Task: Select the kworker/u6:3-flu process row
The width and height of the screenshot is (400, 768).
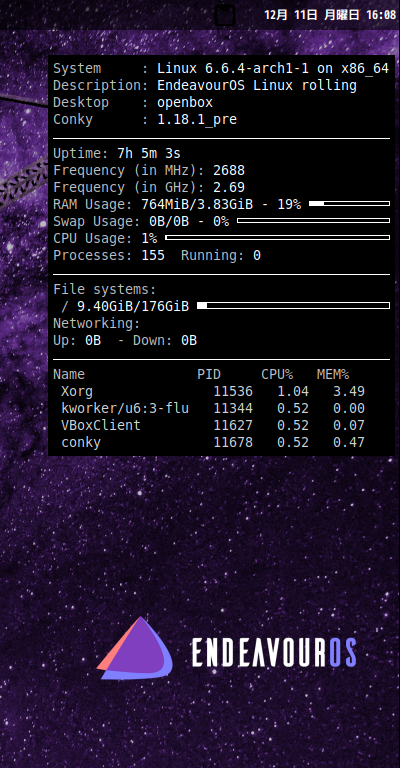Action: (212, 408)
